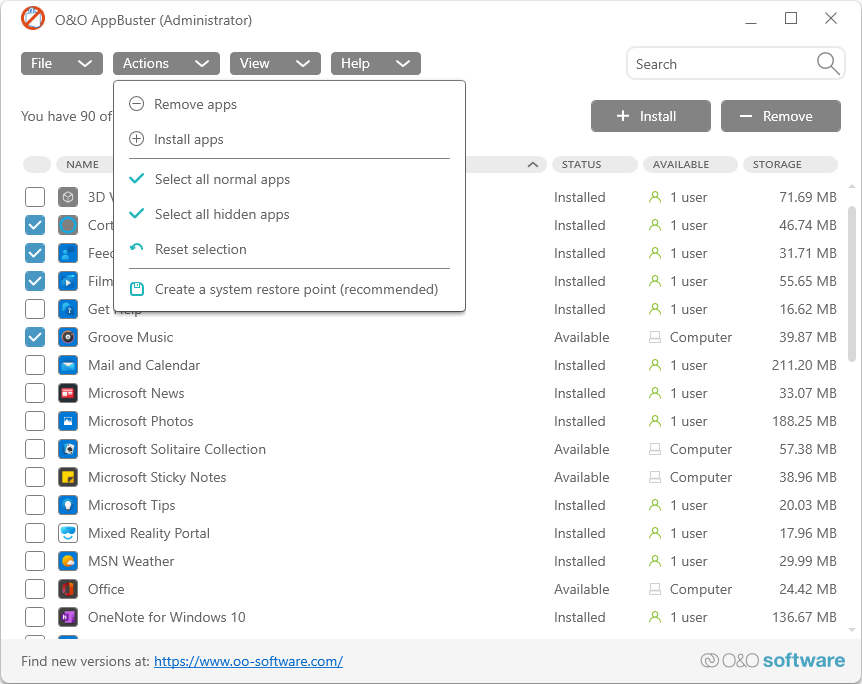
Task: Click the Microsoft Tips app icon
Action: point(68,505)
